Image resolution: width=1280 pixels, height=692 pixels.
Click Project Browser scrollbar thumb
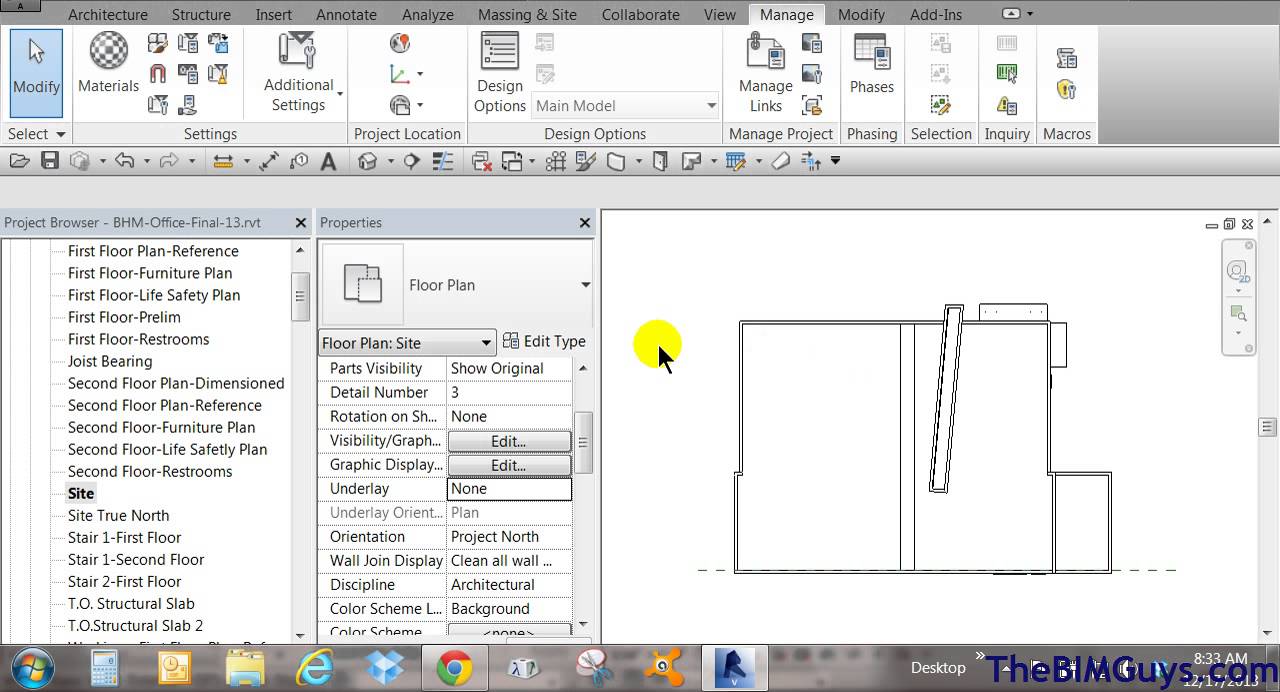(300, 296)
